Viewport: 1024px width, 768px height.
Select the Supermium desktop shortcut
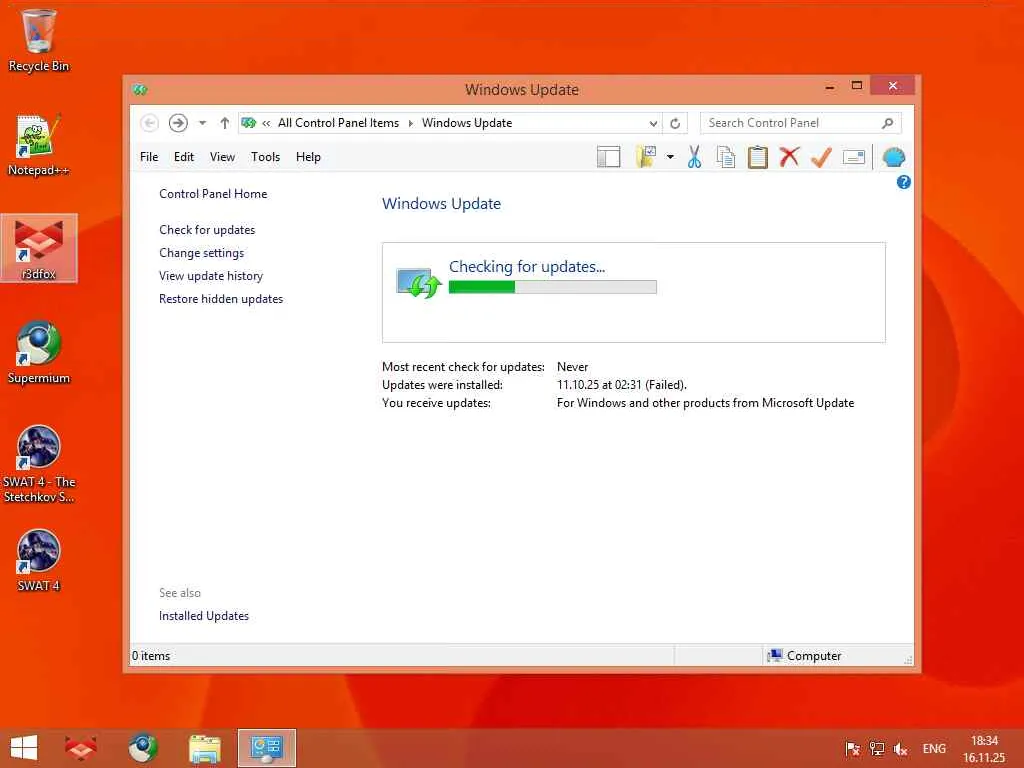39,353
